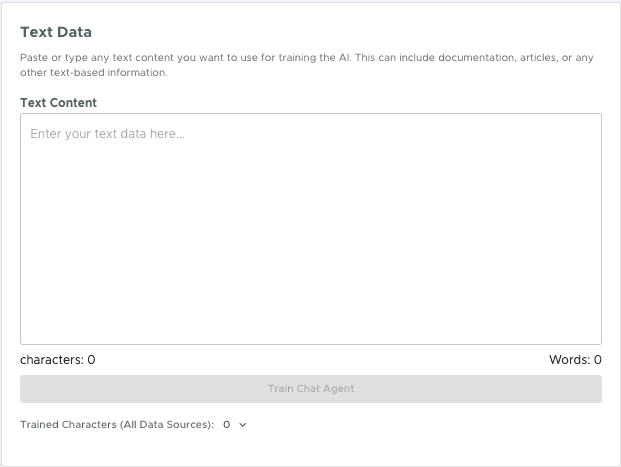Select the Text Data heading

pos(56,33)
